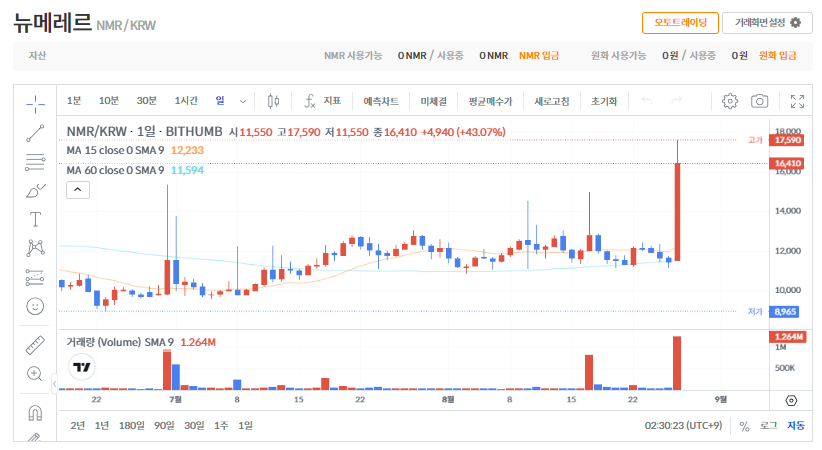Redo the last chart action
This screenshot has height=450, width=822.
(x=677, y=100)
